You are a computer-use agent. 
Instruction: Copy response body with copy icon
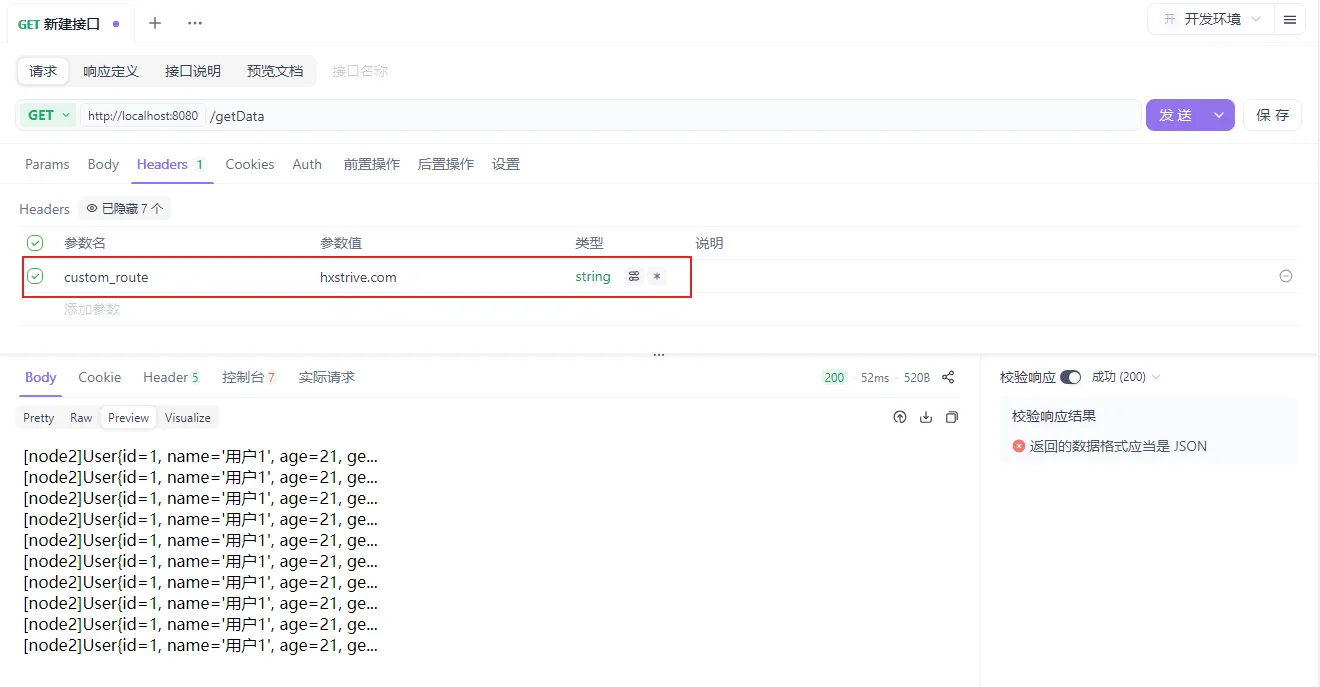tap(952, 417)
